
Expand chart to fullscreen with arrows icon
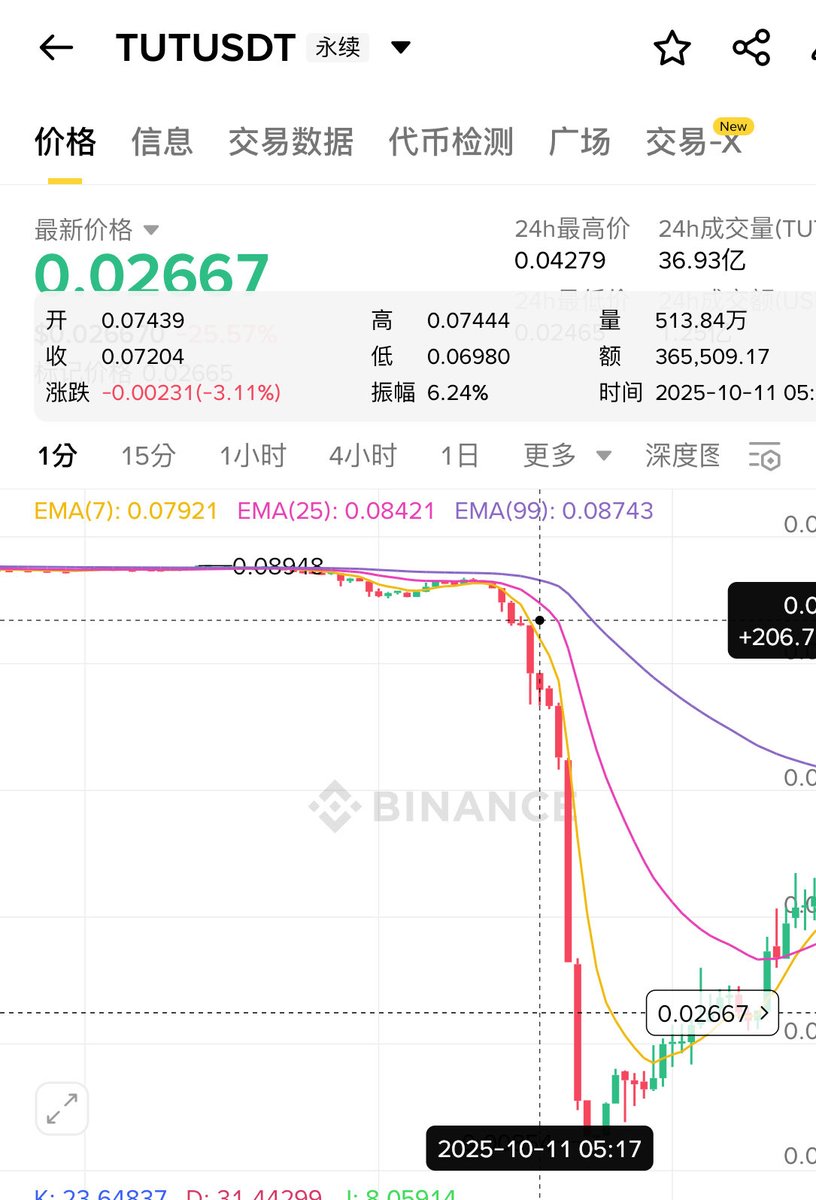[x=62, y=1108]
